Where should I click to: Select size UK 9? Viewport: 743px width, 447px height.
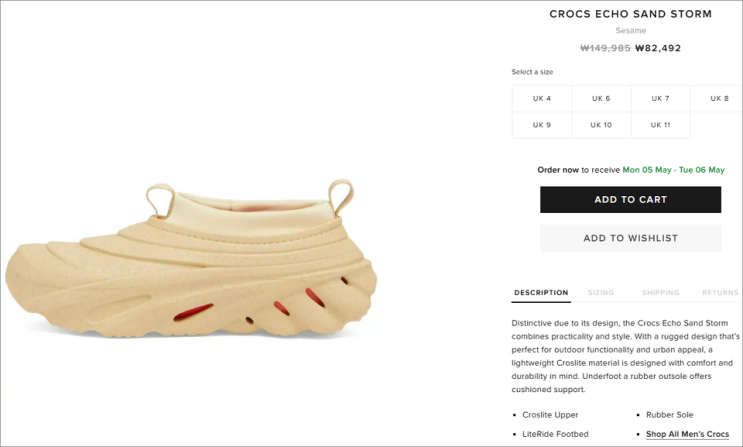[x=542, y=125]
